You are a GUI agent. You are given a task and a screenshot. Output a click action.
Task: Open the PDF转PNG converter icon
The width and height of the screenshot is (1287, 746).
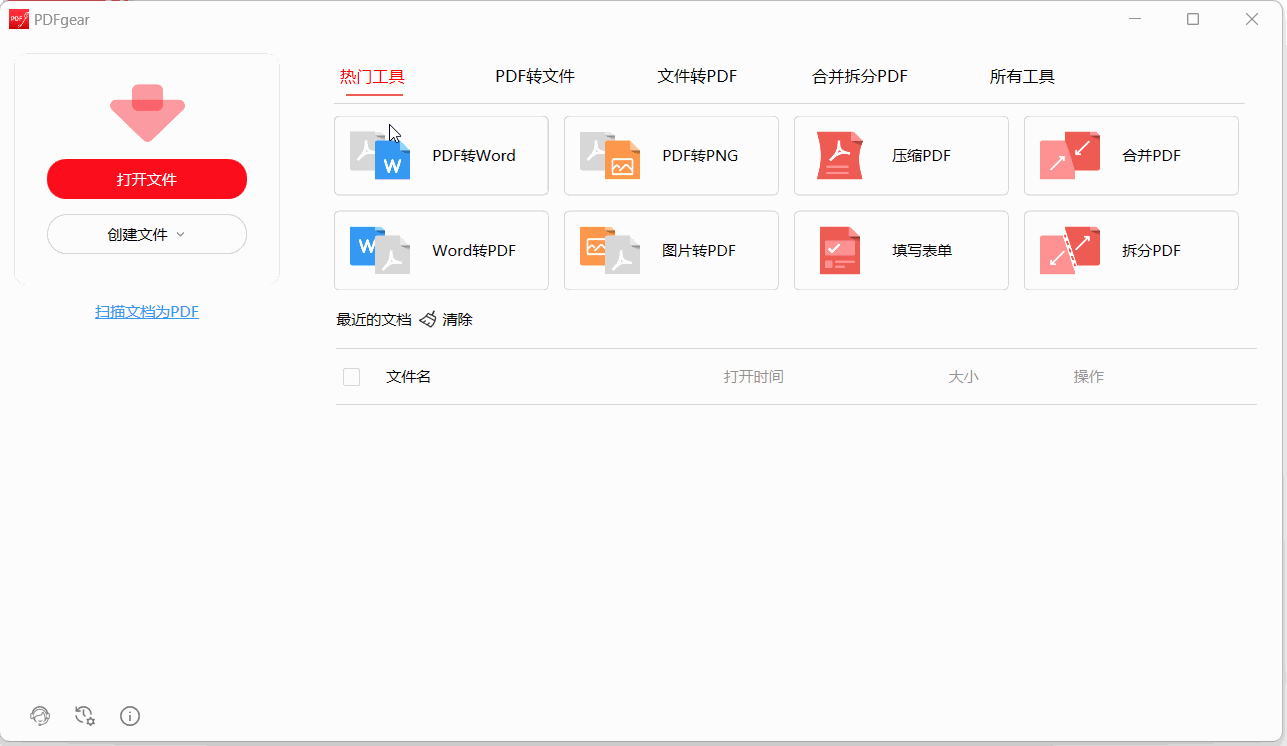pyautogui.click(x=610, y=155)
